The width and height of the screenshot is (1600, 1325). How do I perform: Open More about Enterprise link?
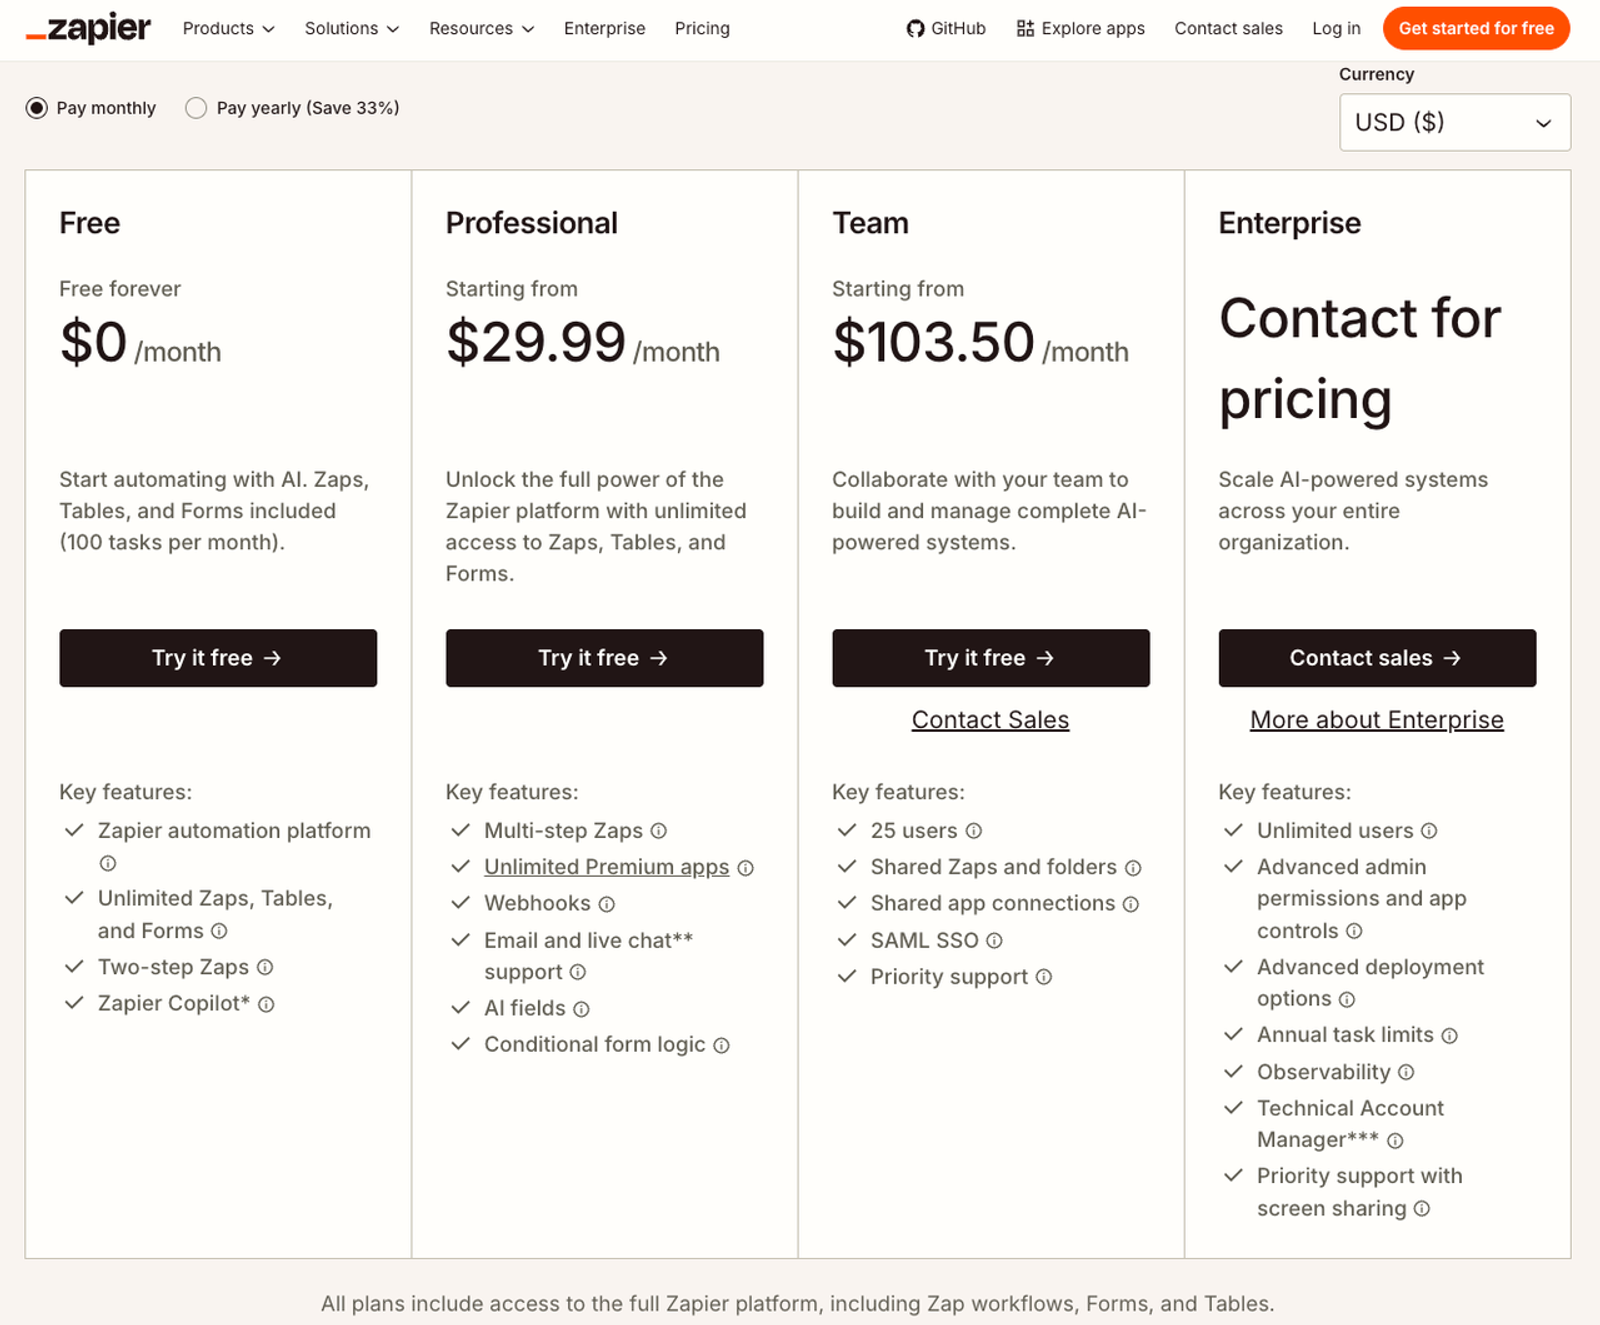[x=1377, y=720]
